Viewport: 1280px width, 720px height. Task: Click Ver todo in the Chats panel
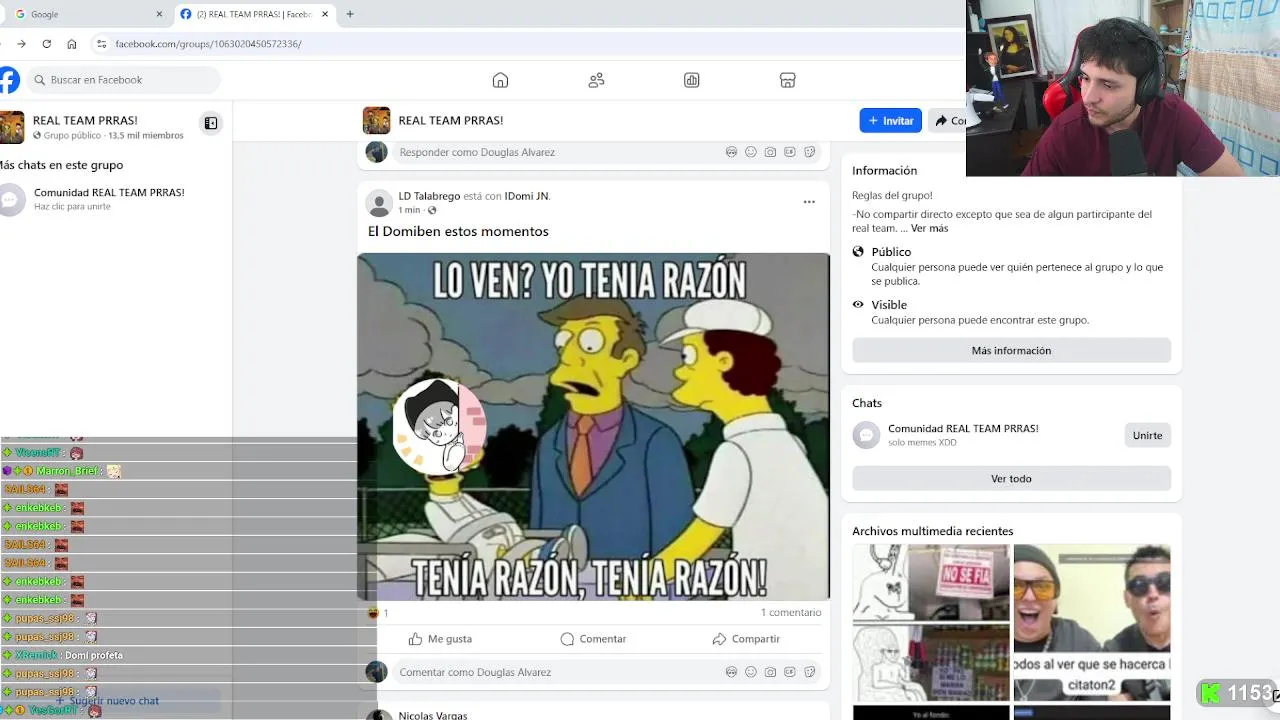pos(1011,478)
